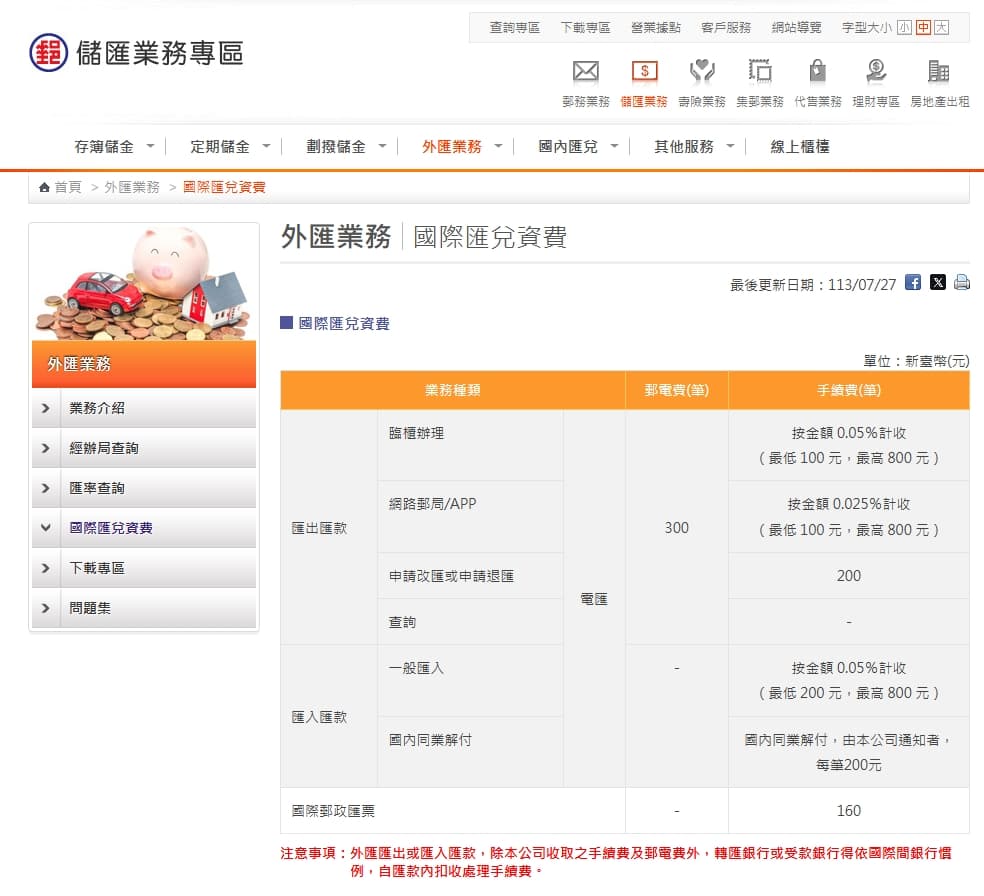Open 查詢專區 top link

[515, 28]
